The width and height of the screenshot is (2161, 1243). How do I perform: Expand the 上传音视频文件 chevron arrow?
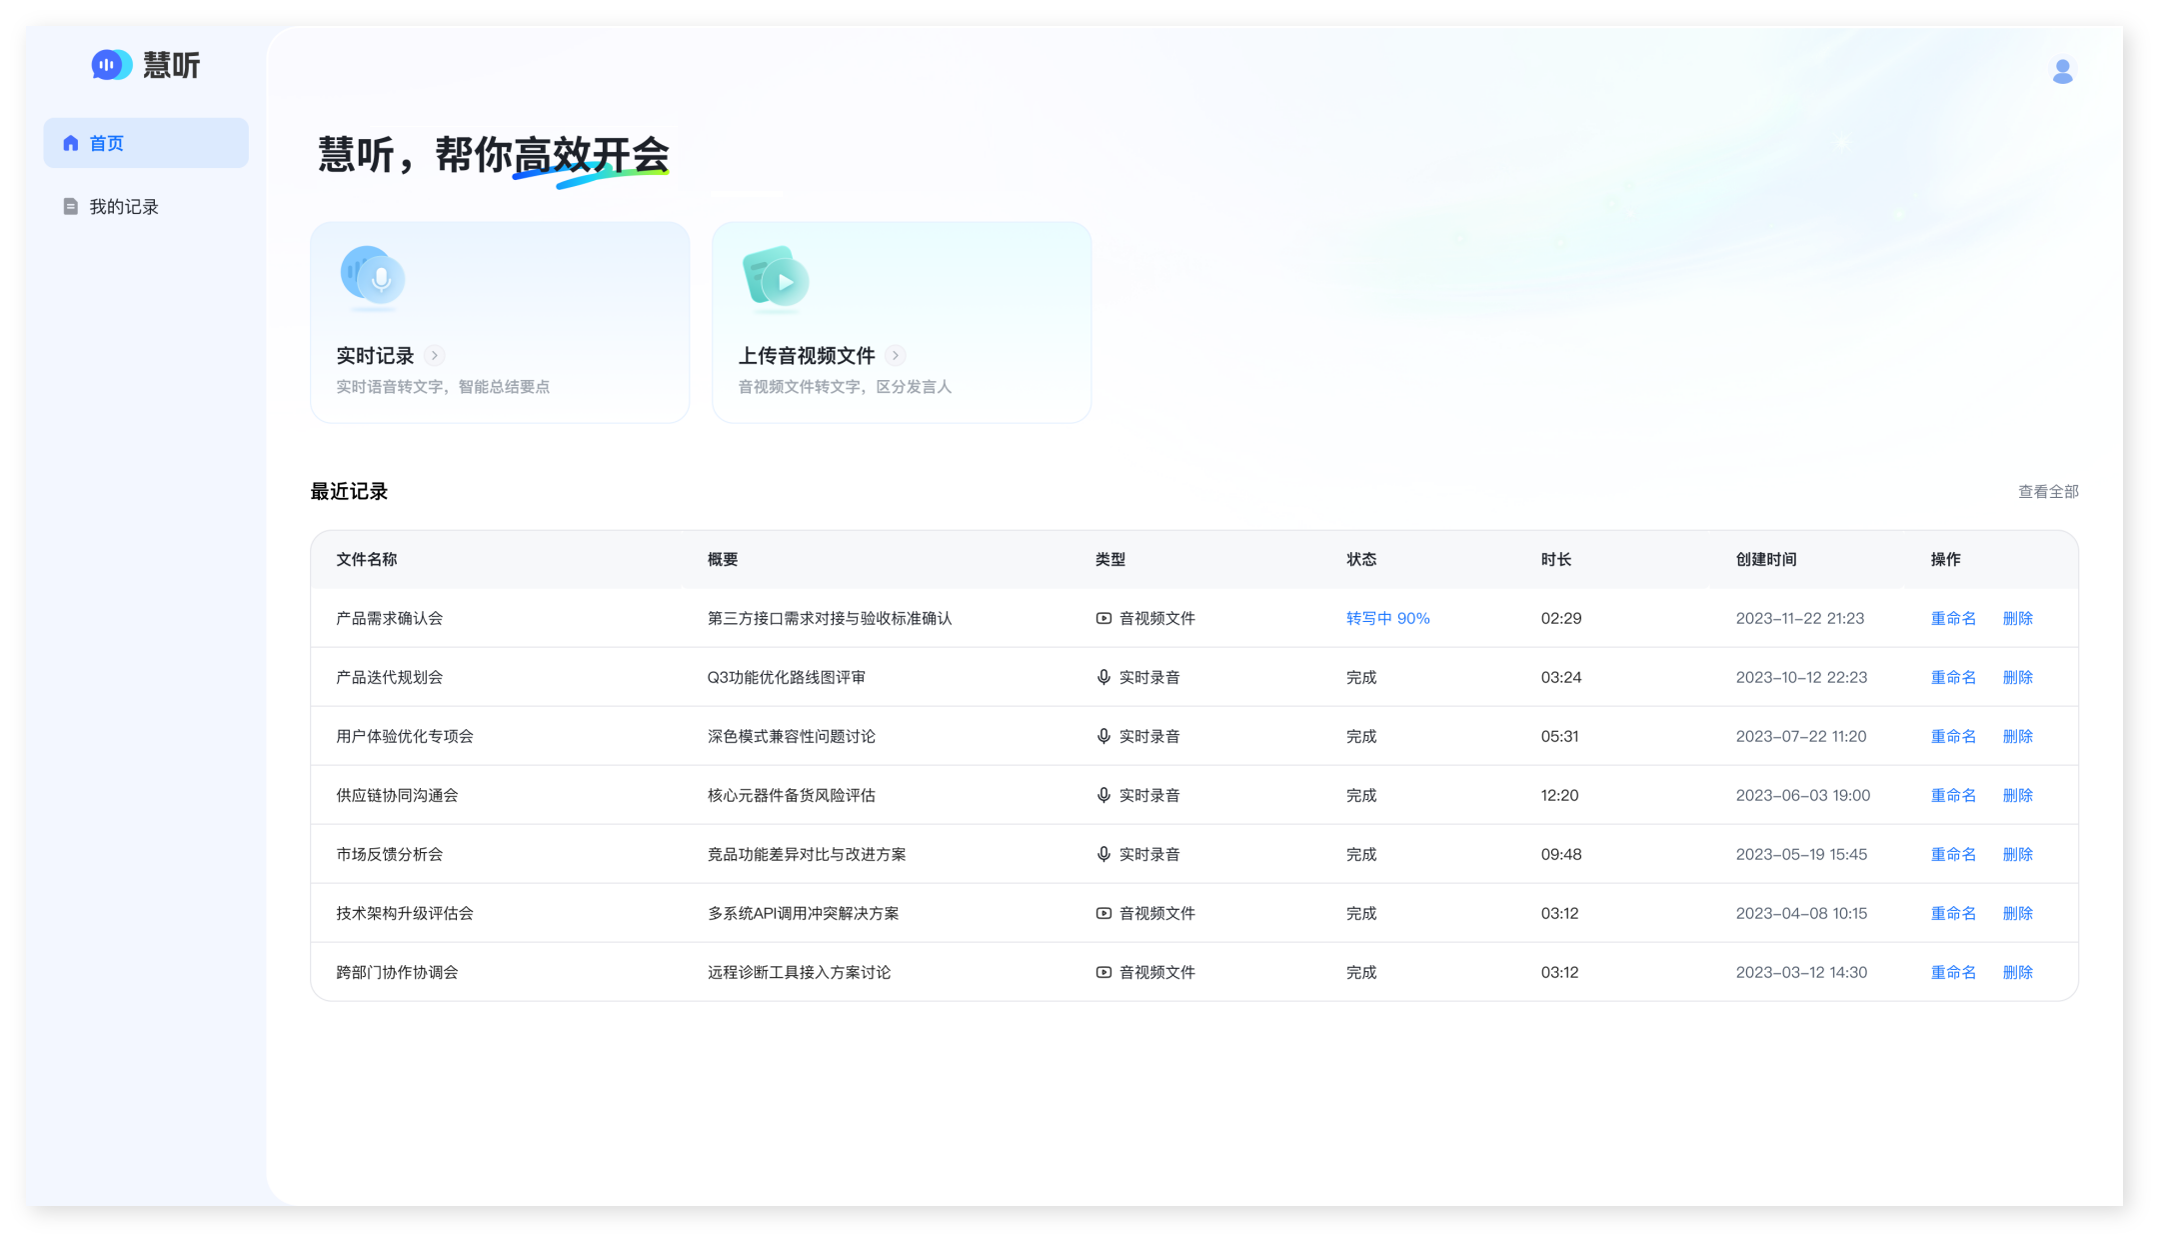[x=896, y=356]
